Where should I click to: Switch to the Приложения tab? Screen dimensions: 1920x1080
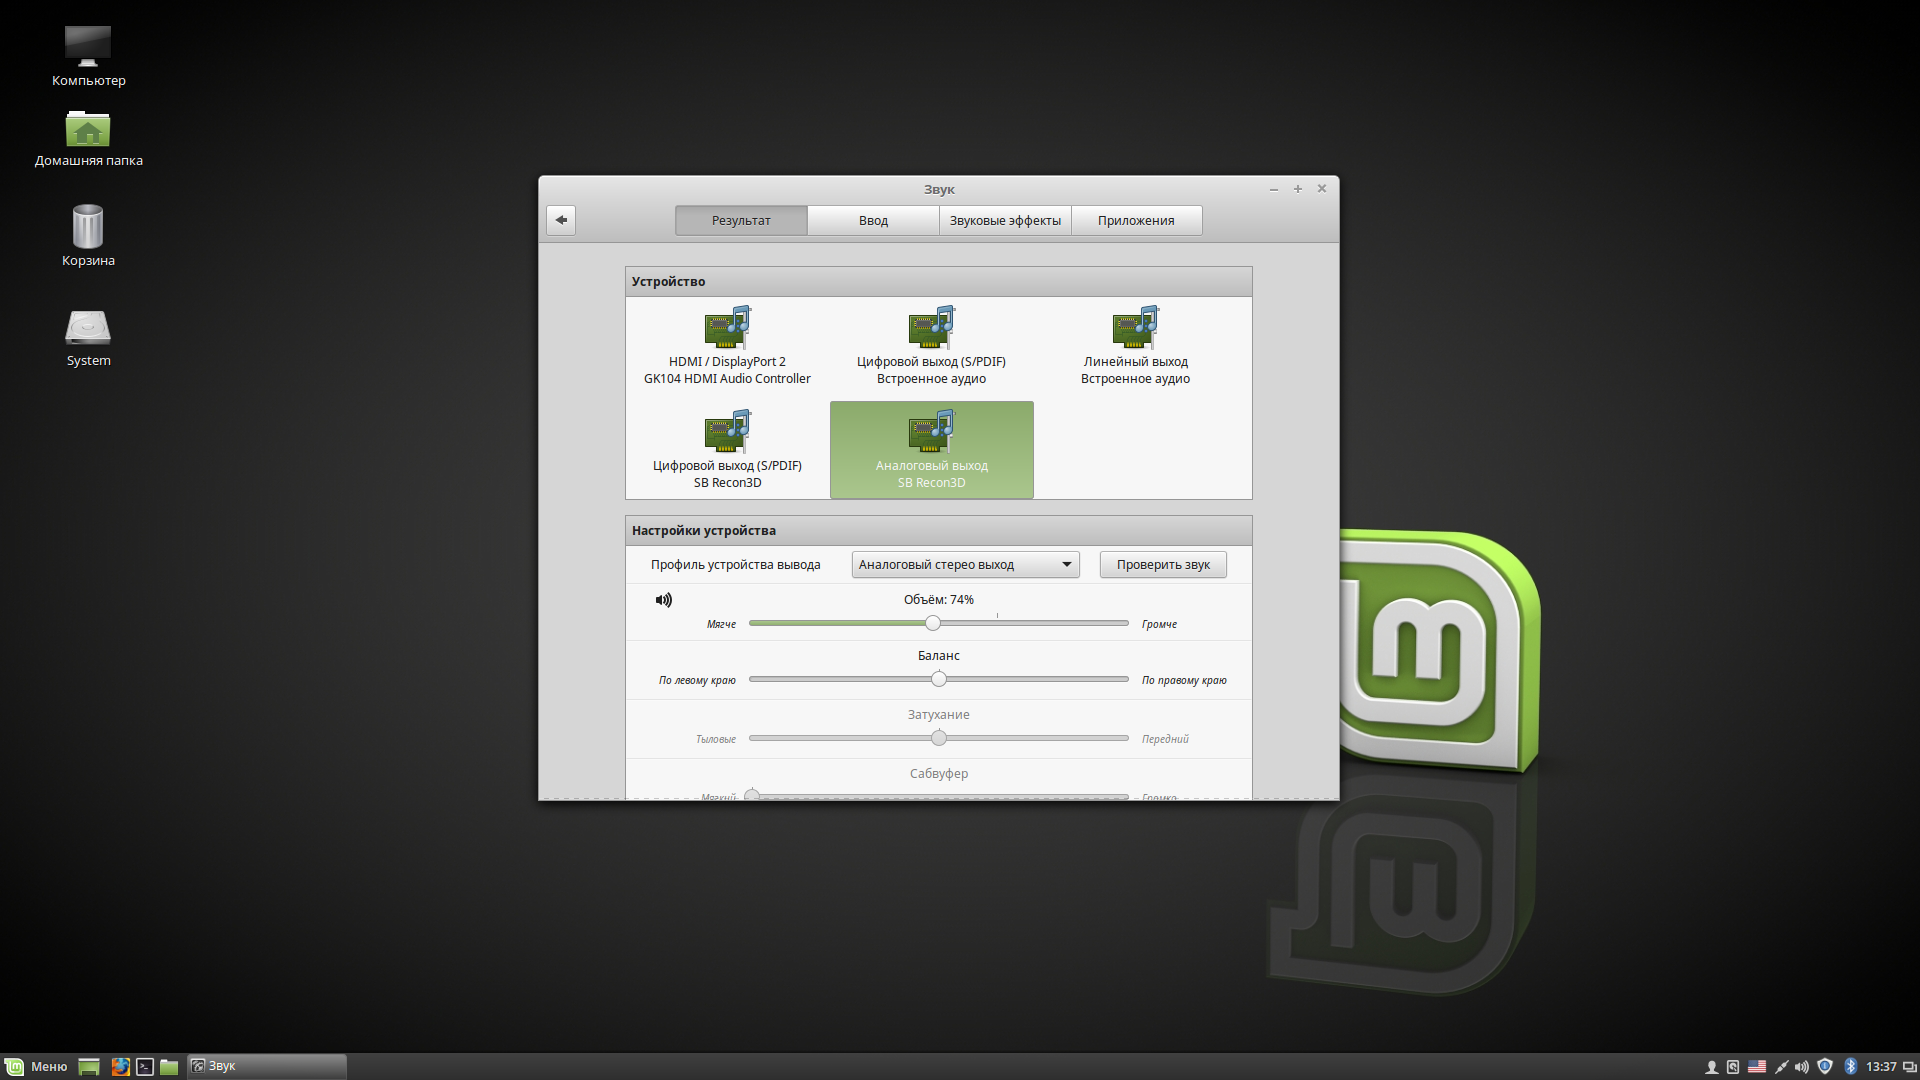[x=1136, y=221]
